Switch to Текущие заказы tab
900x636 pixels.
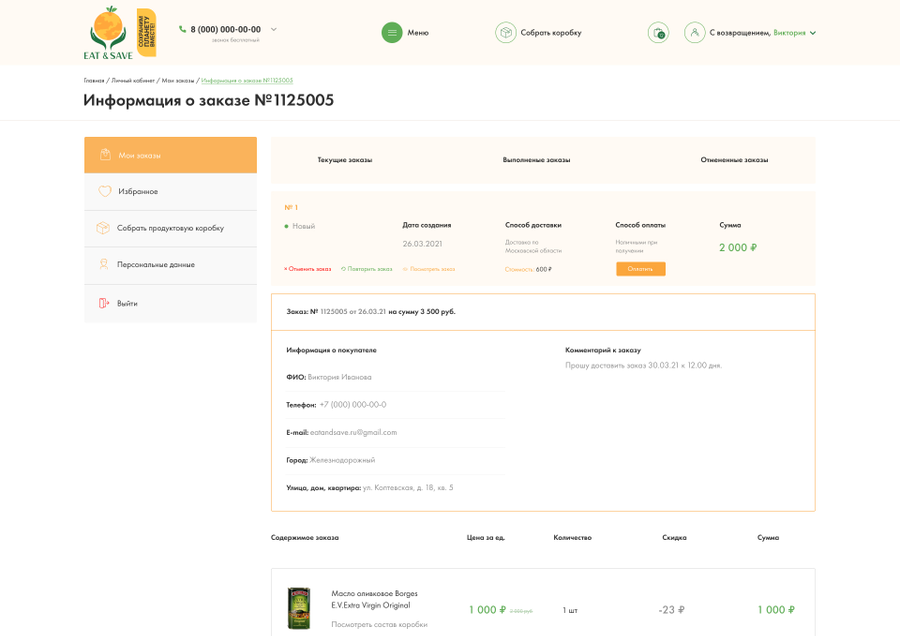345,160
